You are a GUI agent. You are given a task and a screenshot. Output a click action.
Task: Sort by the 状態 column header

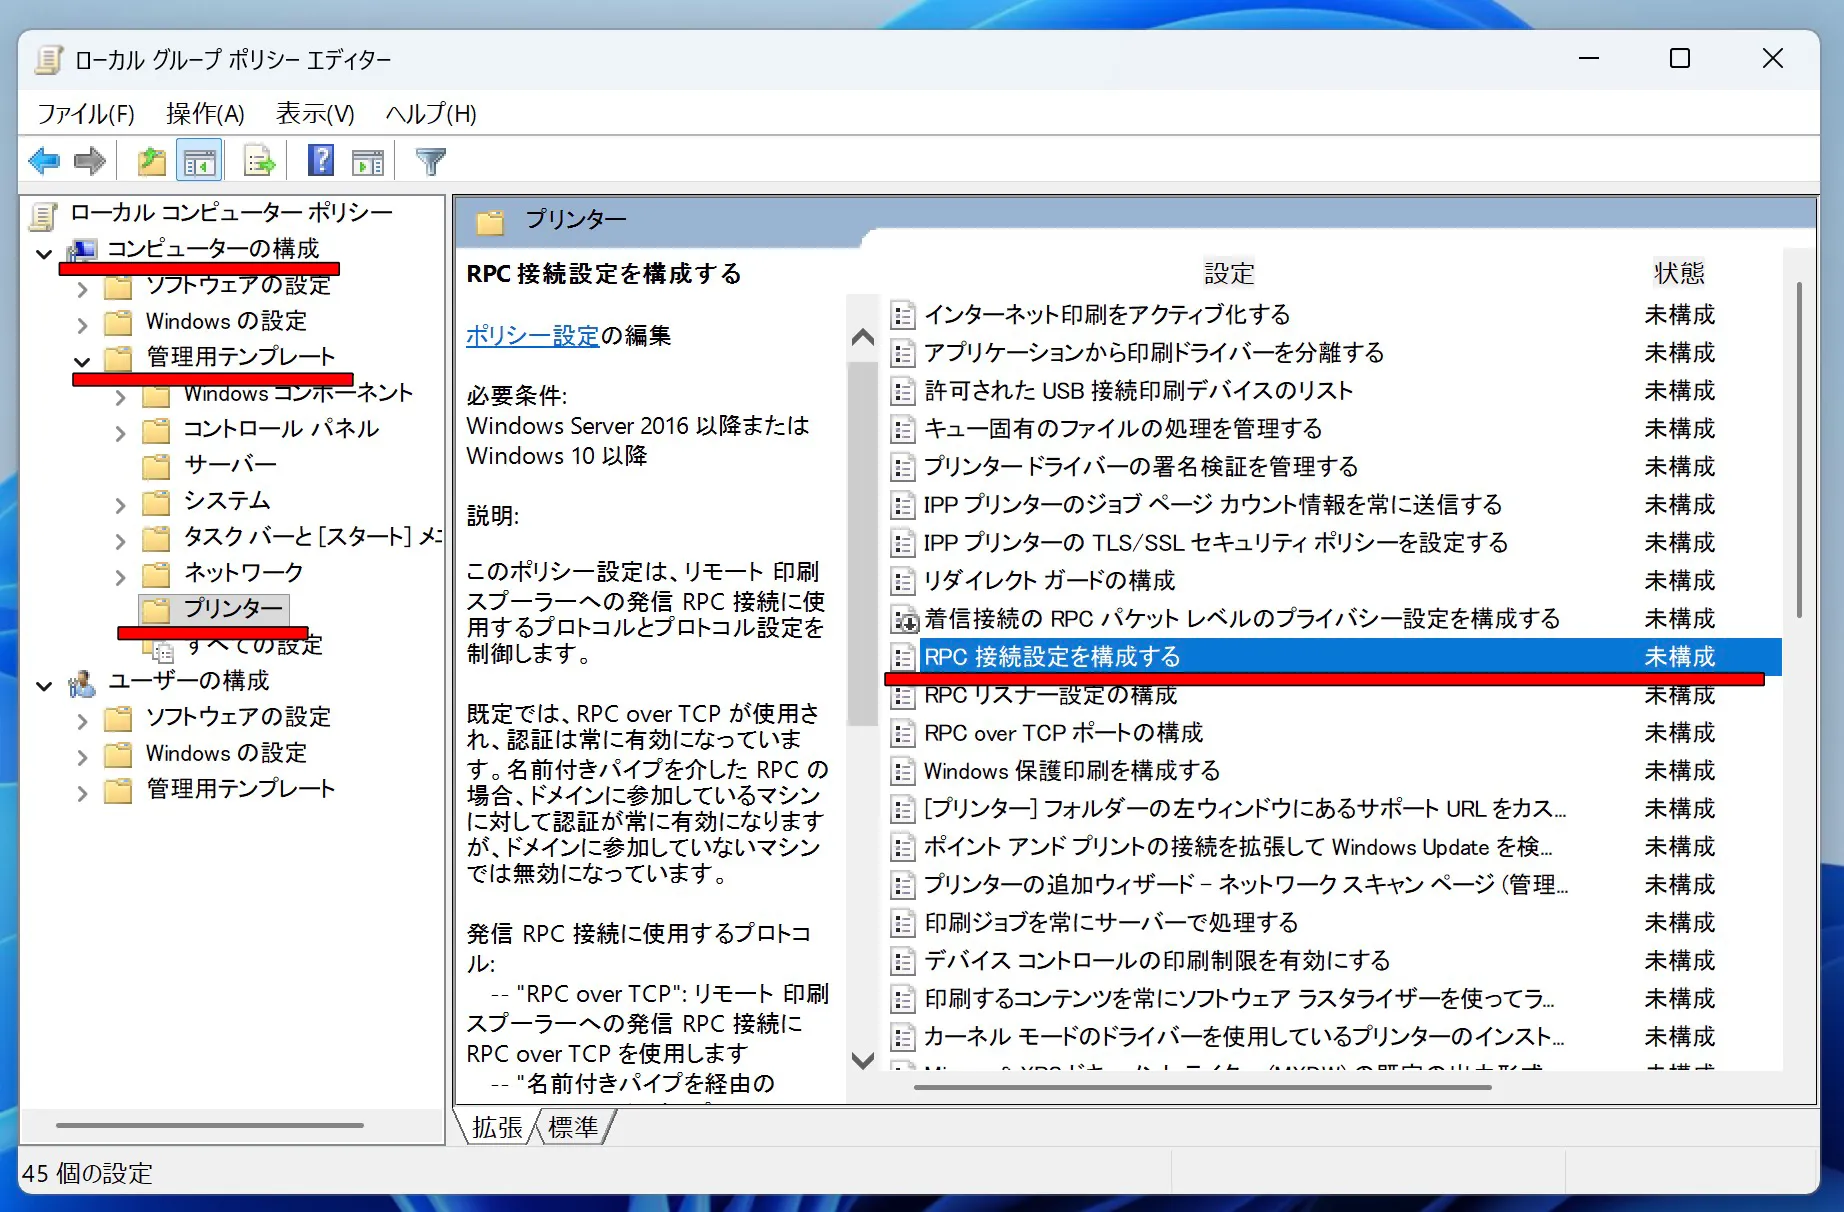pyautogui.click(x=1679, y=273)
